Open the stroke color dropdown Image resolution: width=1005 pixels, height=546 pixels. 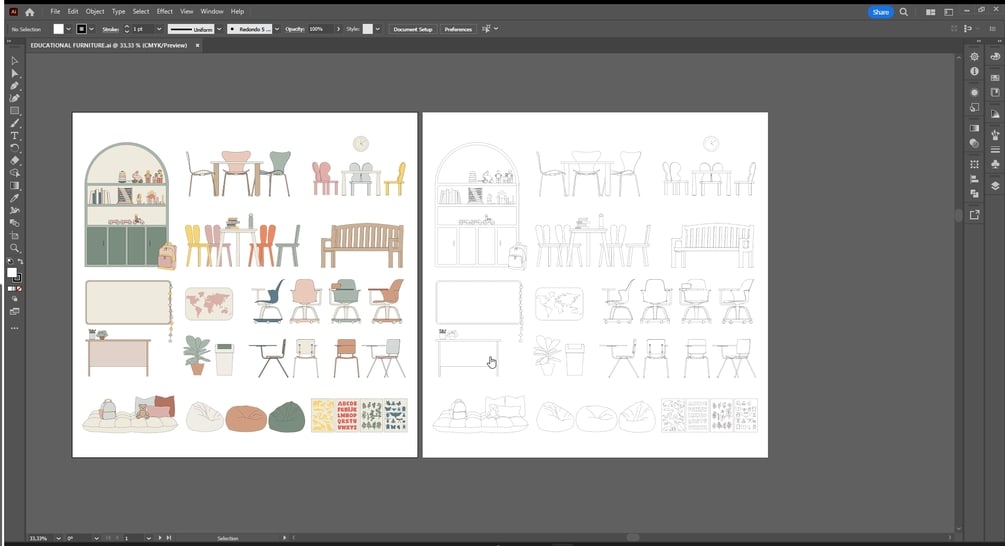click(91, 29)
